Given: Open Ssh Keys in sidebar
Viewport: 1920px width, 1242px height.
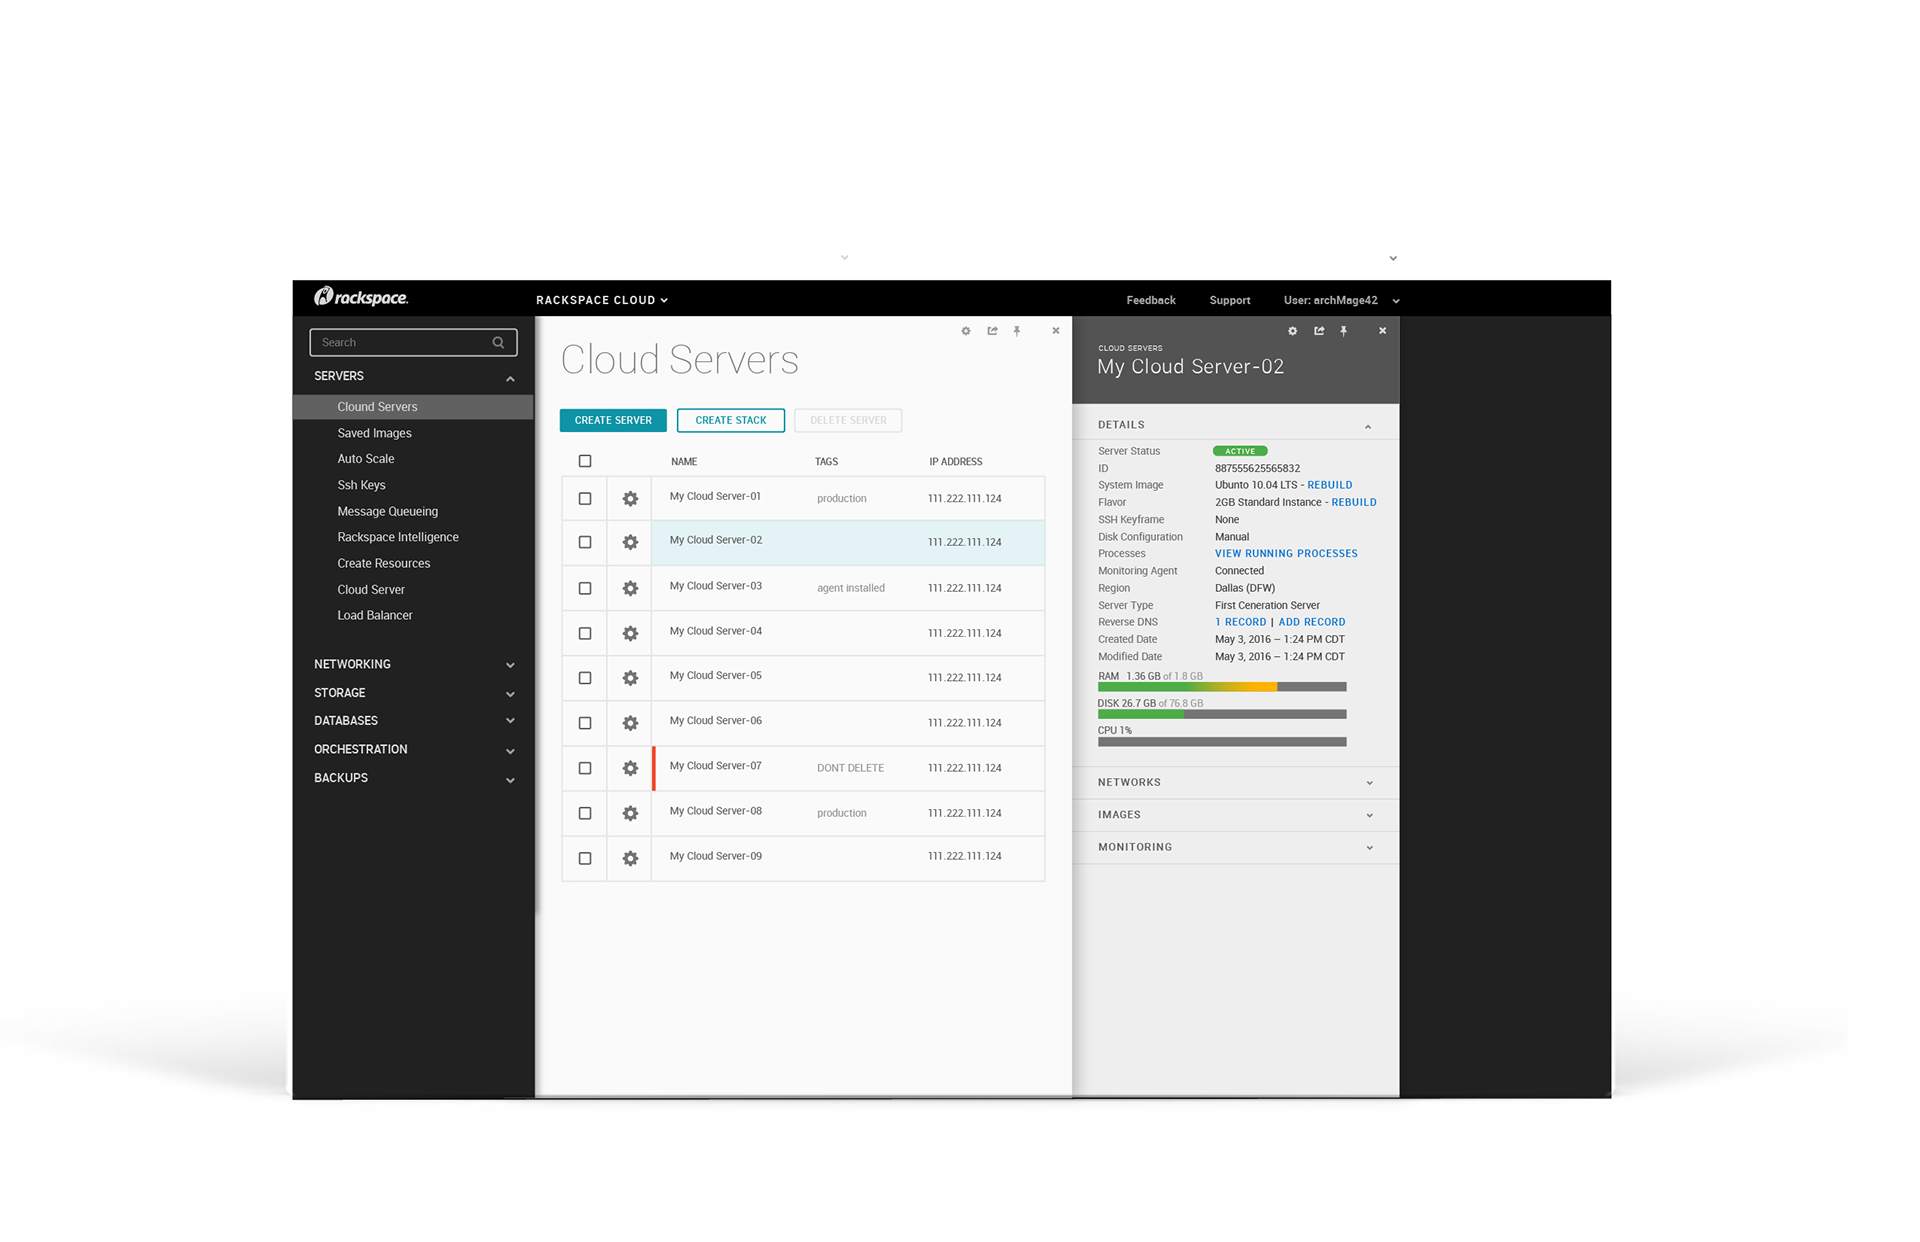Looking at the screenshot, I should click(361, 485).
